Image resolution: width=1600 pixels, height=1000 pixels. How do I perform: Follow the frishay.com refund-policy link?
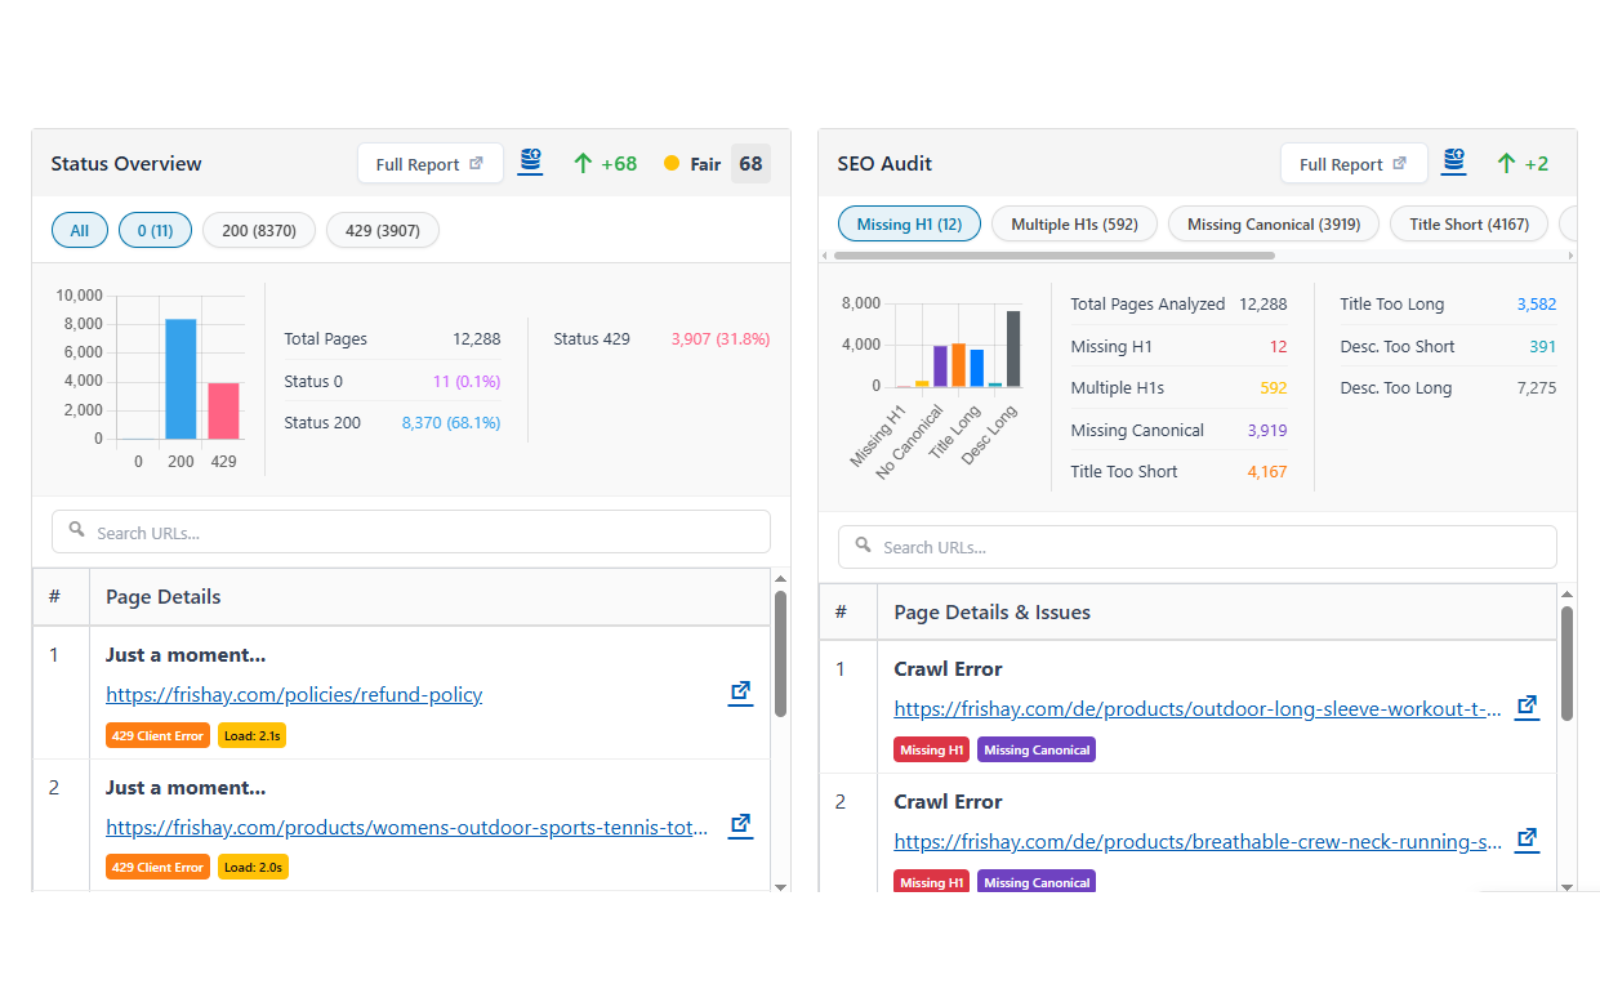click(293, 694)
